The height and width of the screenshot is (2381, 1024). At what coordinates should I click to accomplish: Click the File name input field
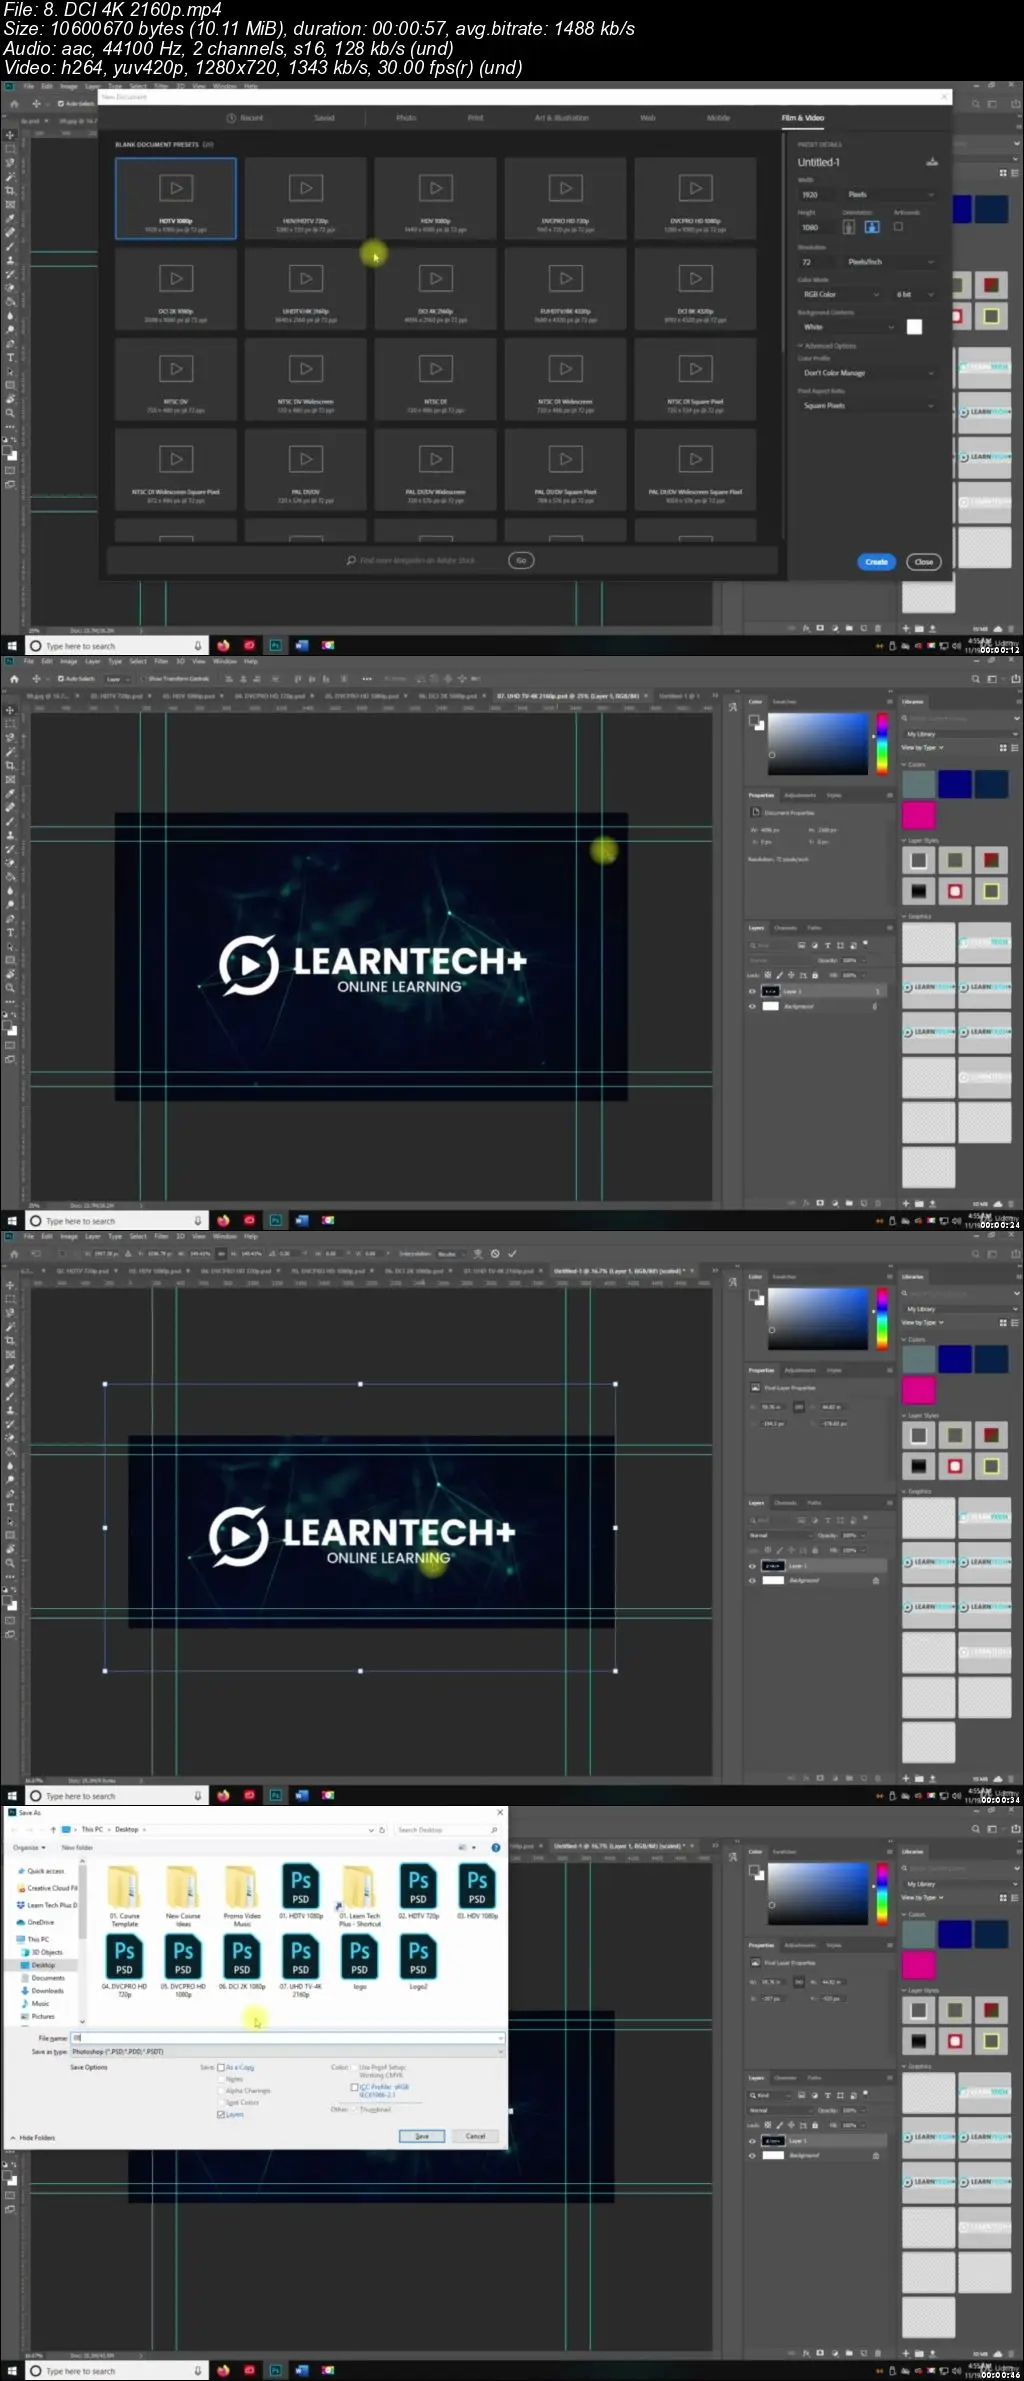[x=286, y=2038]
